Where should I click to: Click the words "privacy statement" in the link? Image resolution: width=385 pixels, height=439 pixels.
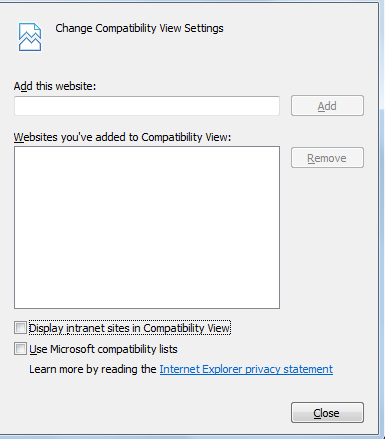289,369
